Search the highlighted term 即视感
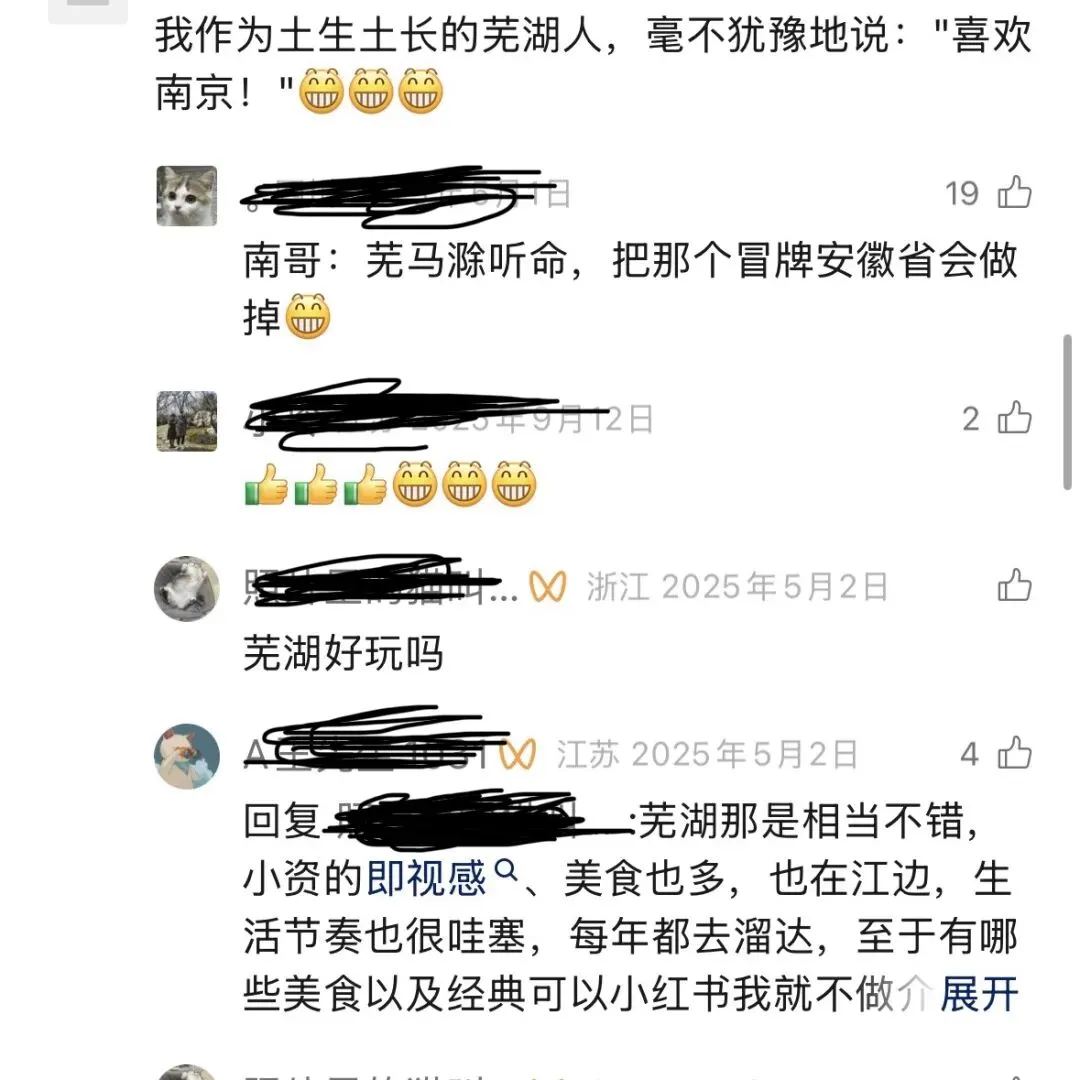The image size is (1080, 1080). tap(426, 878)
